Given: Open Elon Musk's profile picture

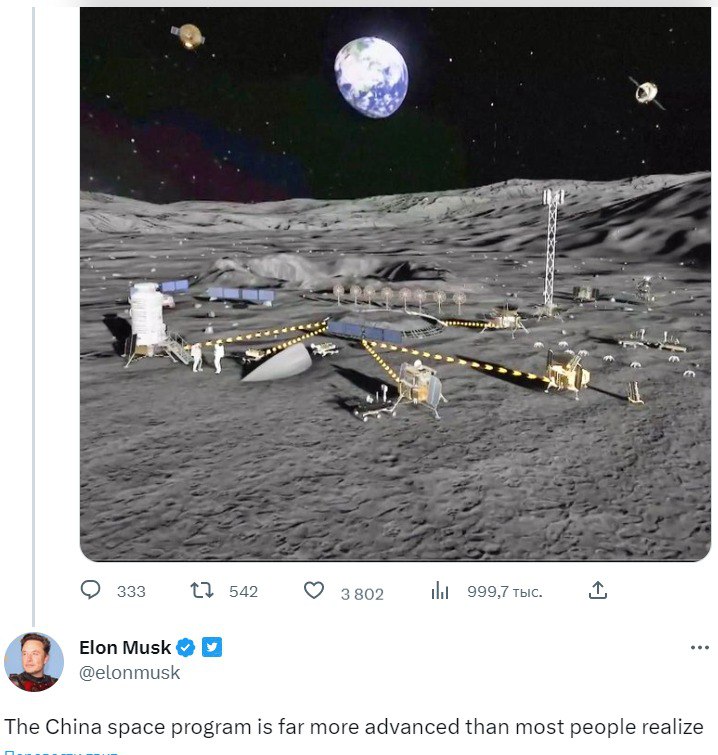Looking at the screenshot, I should (x=34, y=661).
